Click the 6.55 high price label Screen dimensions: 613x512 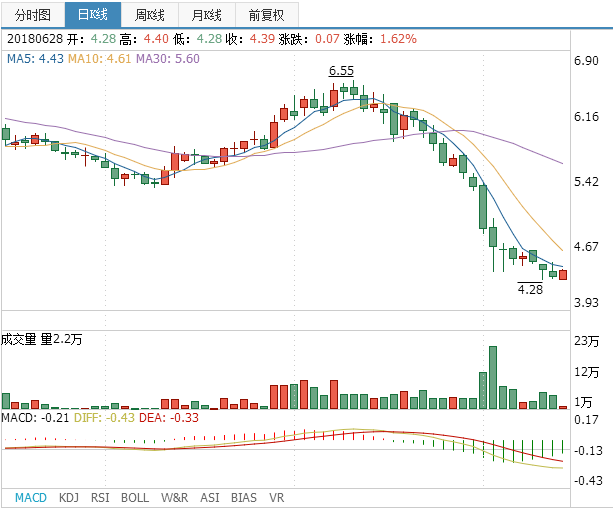[341, 71]
